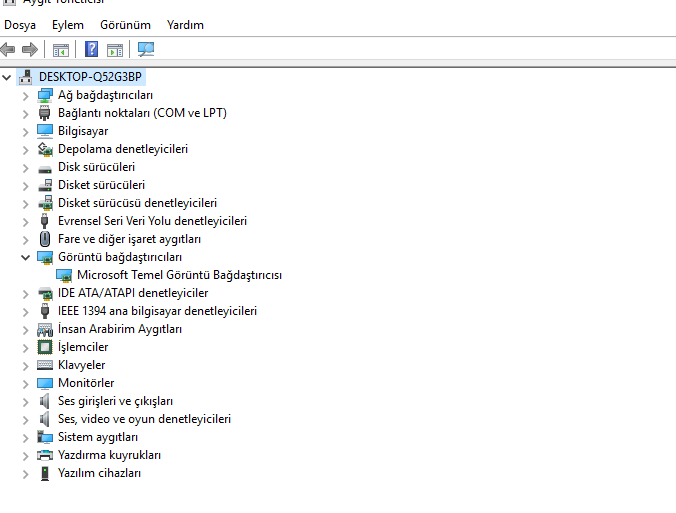Expand Evrensel Seri Veri Yolu denetleyicileri
The image size is (676, 513).
25,222
